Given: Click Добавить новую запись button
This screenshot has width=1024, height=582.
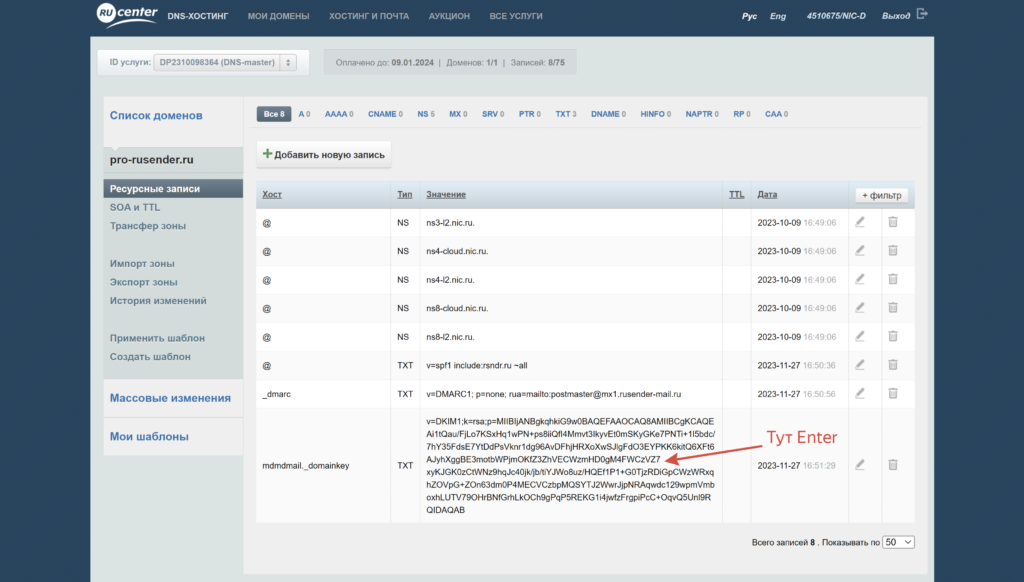Looking at the screenshot, I should click(x=323, y=155).
